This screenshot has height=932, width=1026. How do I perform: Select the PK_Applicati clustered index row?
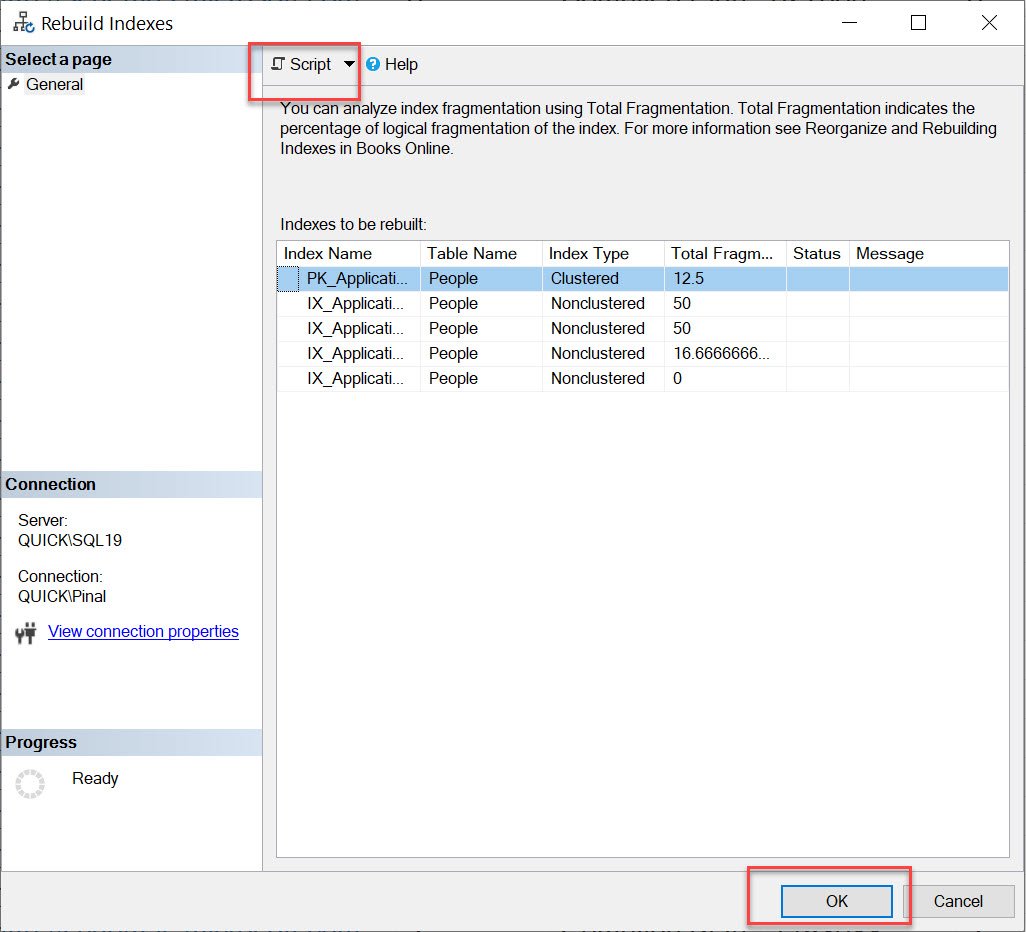click(x=643, y=279)
